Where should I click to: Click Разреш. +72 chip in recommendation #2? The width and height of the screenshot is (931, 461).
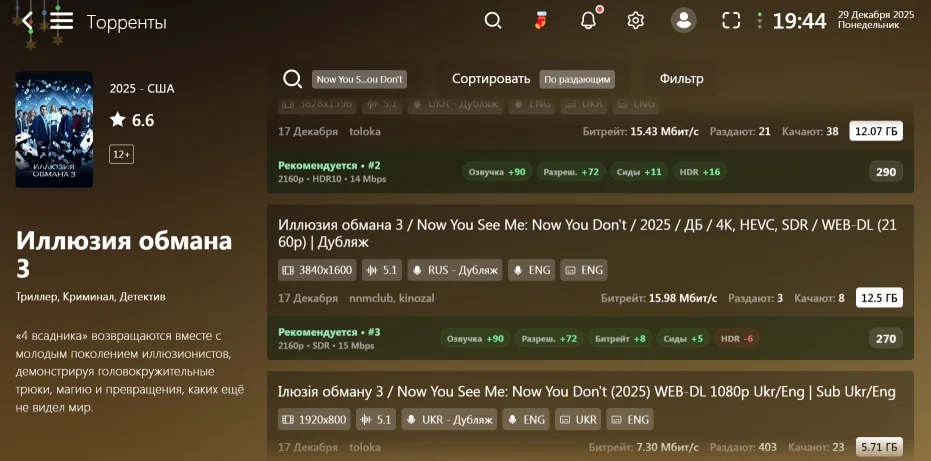coord(571,172)
